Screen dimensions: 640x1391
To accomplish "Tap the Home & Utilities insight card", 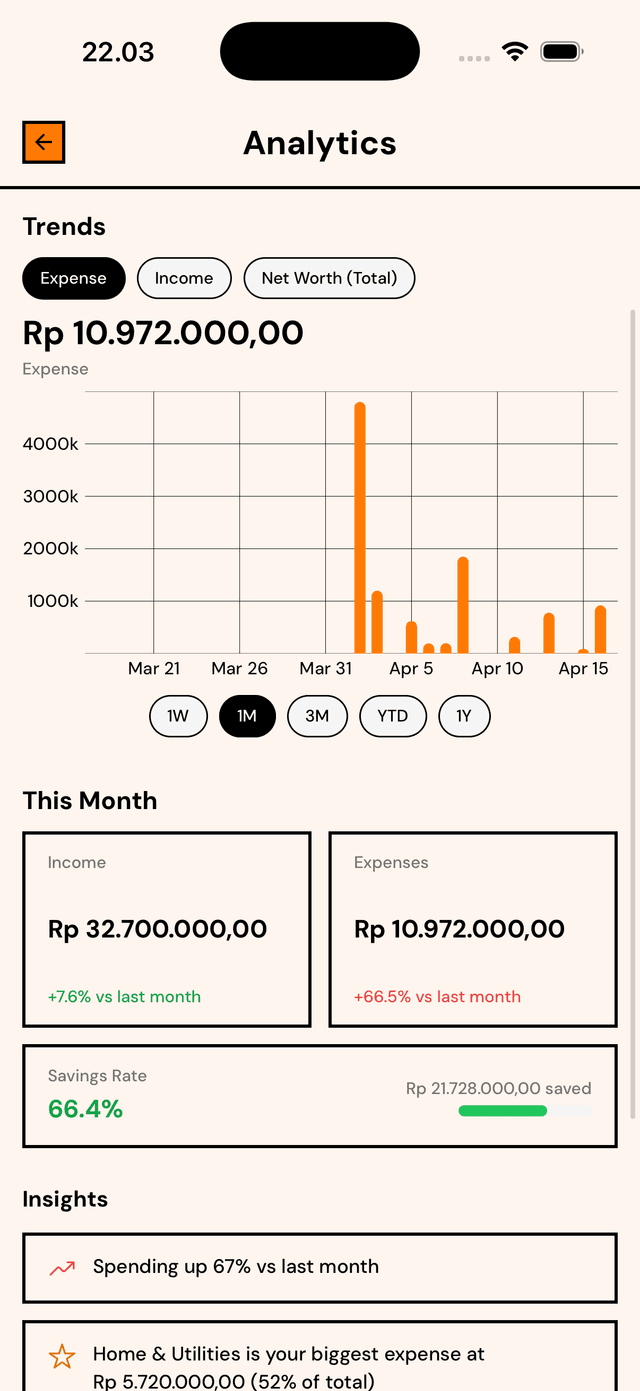I will point(320,1357).
